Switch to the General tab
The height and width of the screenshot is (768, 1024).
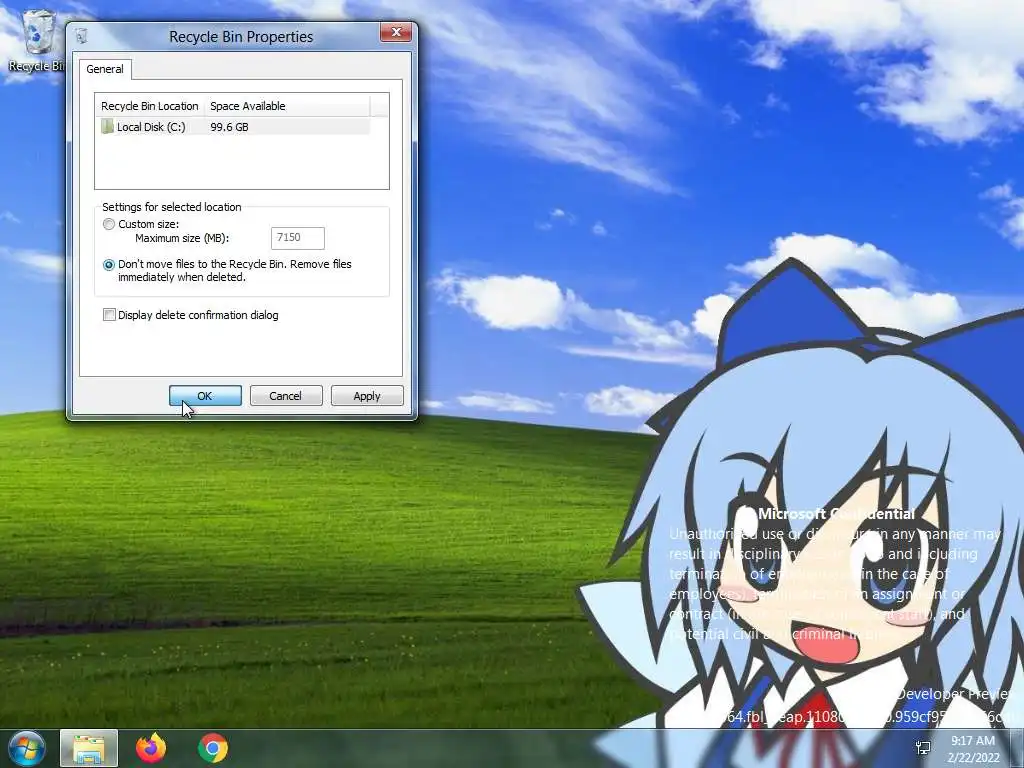point(104,69)
